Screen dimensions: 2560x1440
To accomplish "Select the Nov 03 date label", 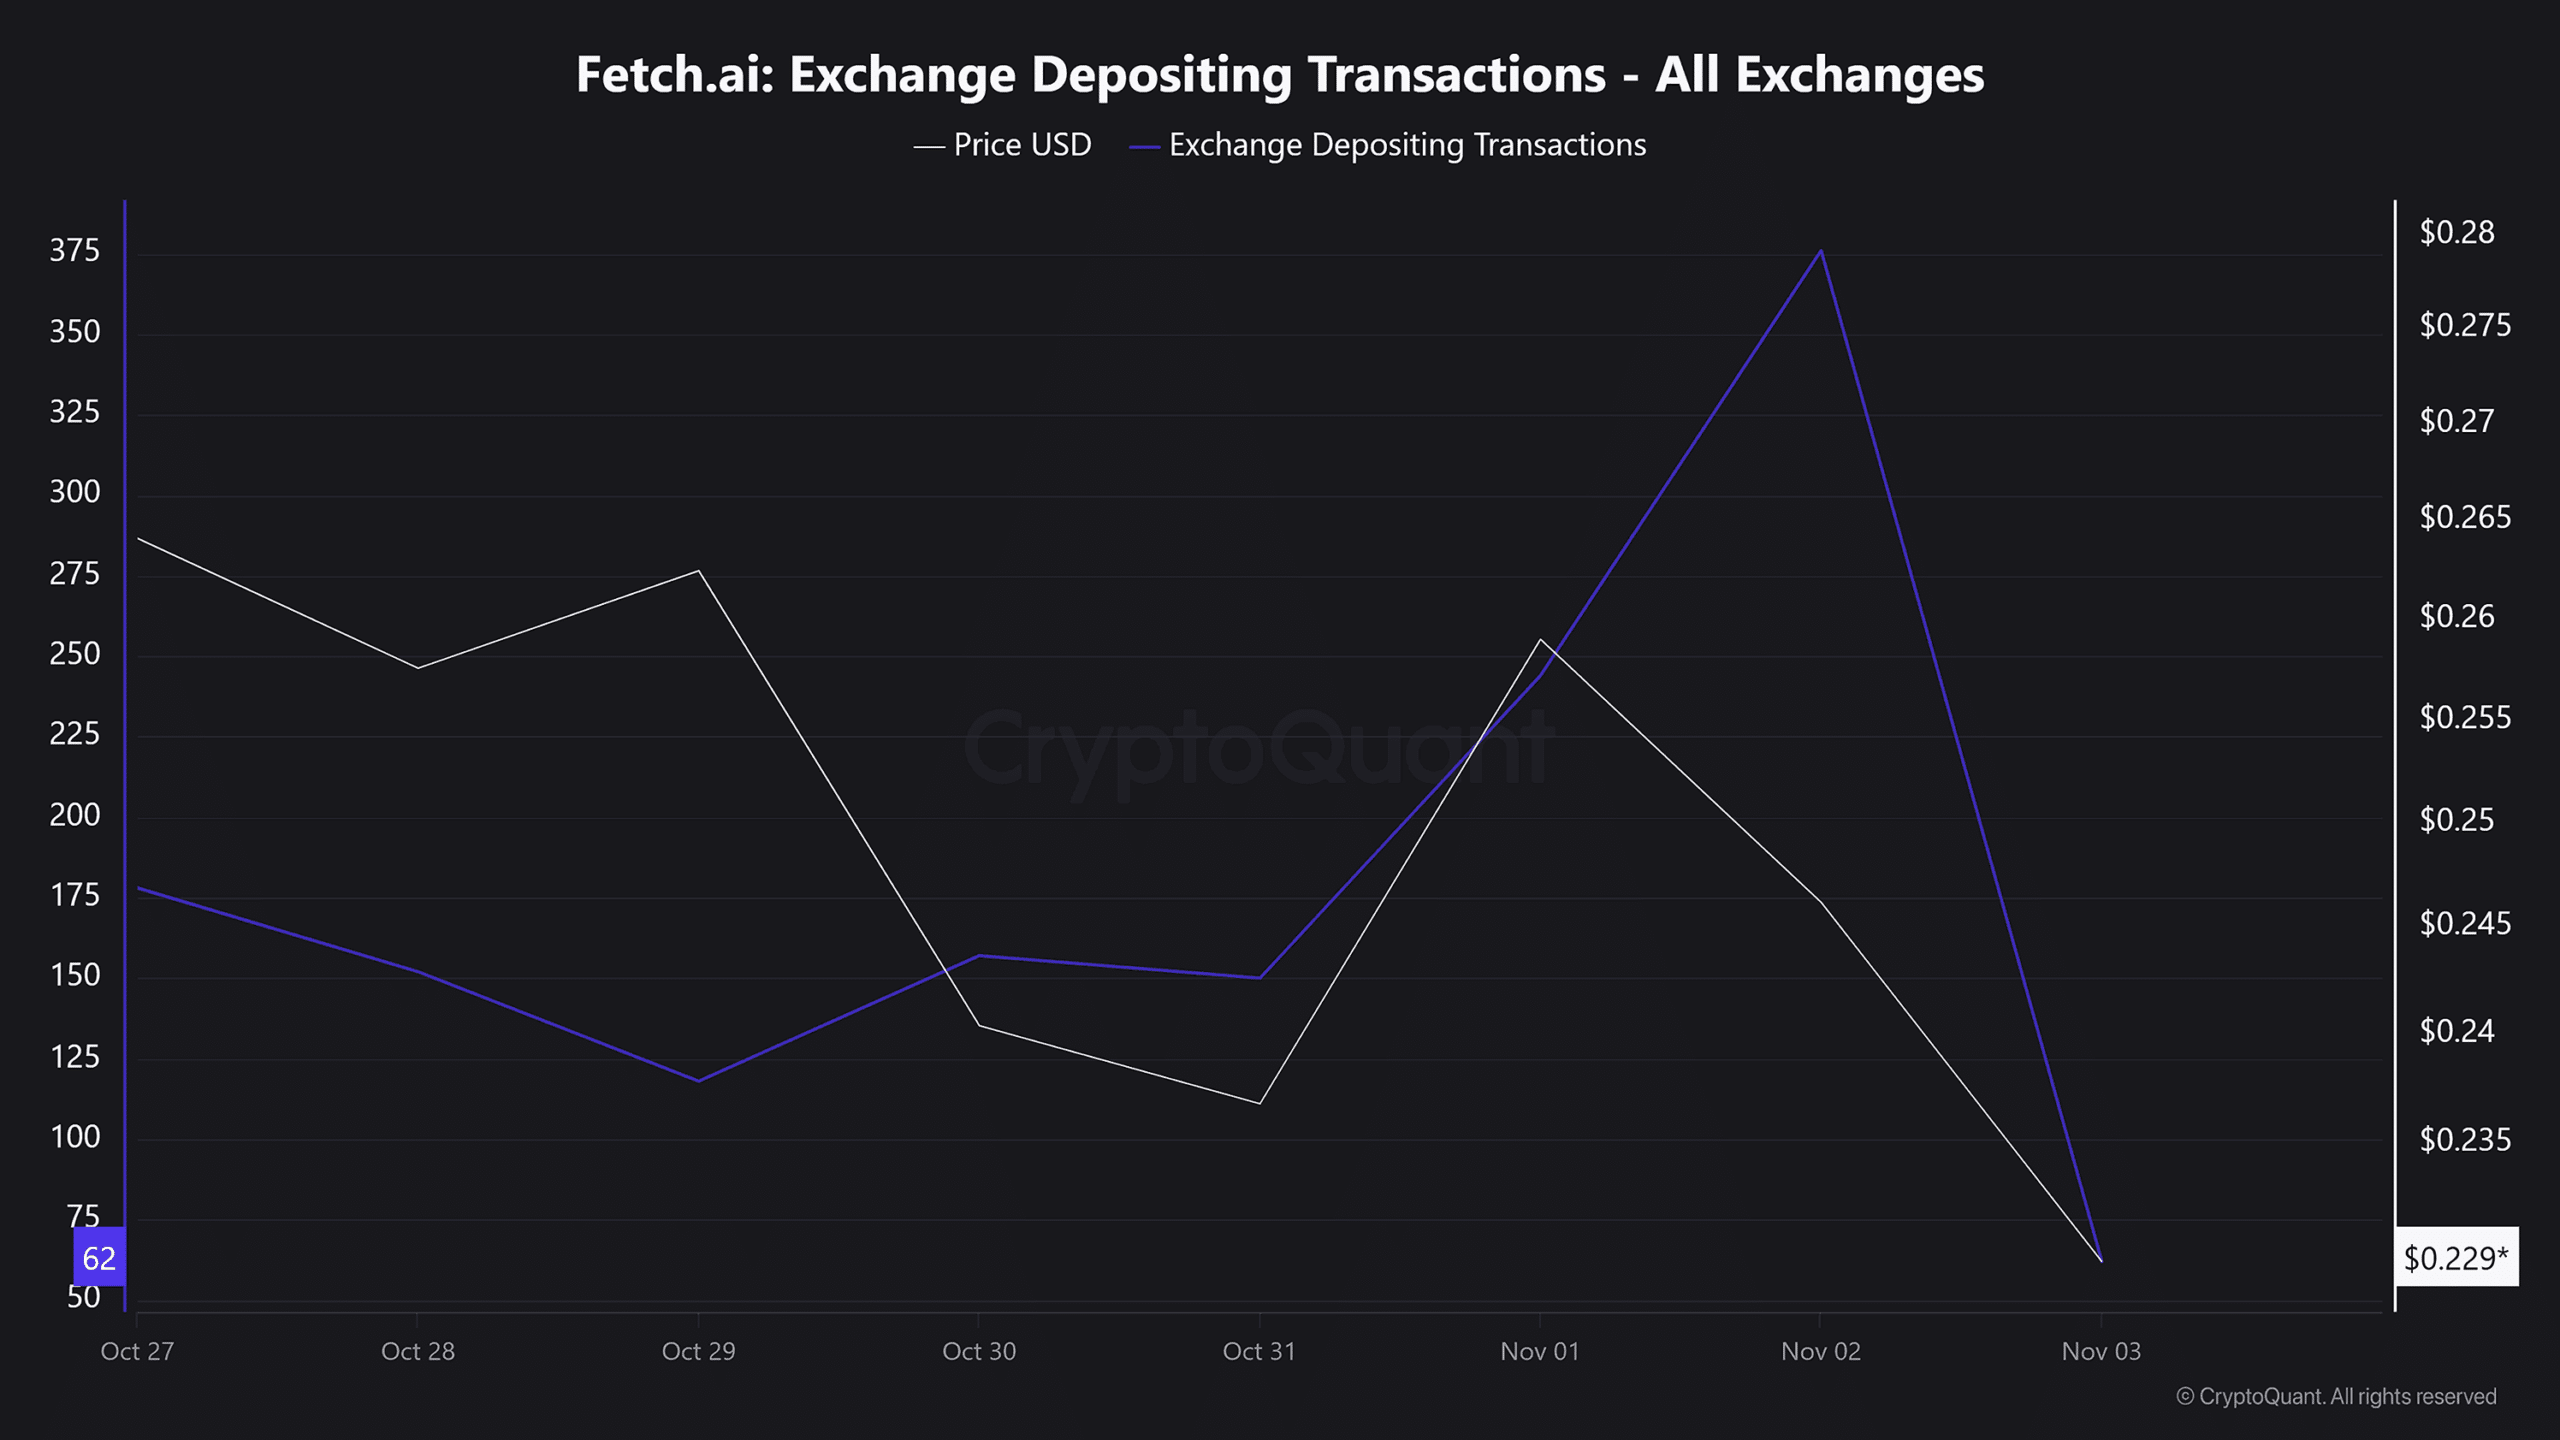I will point(2101,1351).
